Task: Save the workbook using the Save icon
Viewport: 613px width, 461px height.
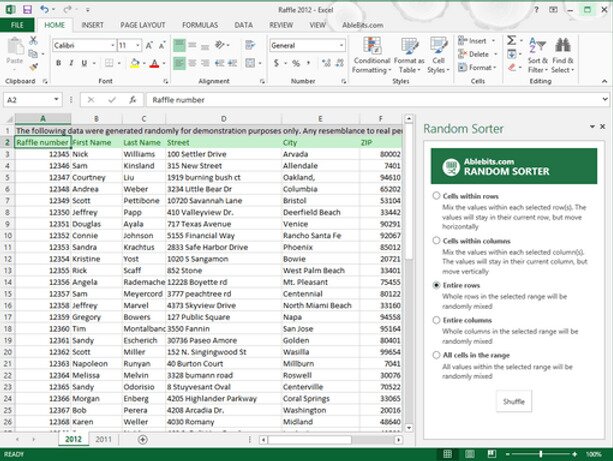Action: 27,8
